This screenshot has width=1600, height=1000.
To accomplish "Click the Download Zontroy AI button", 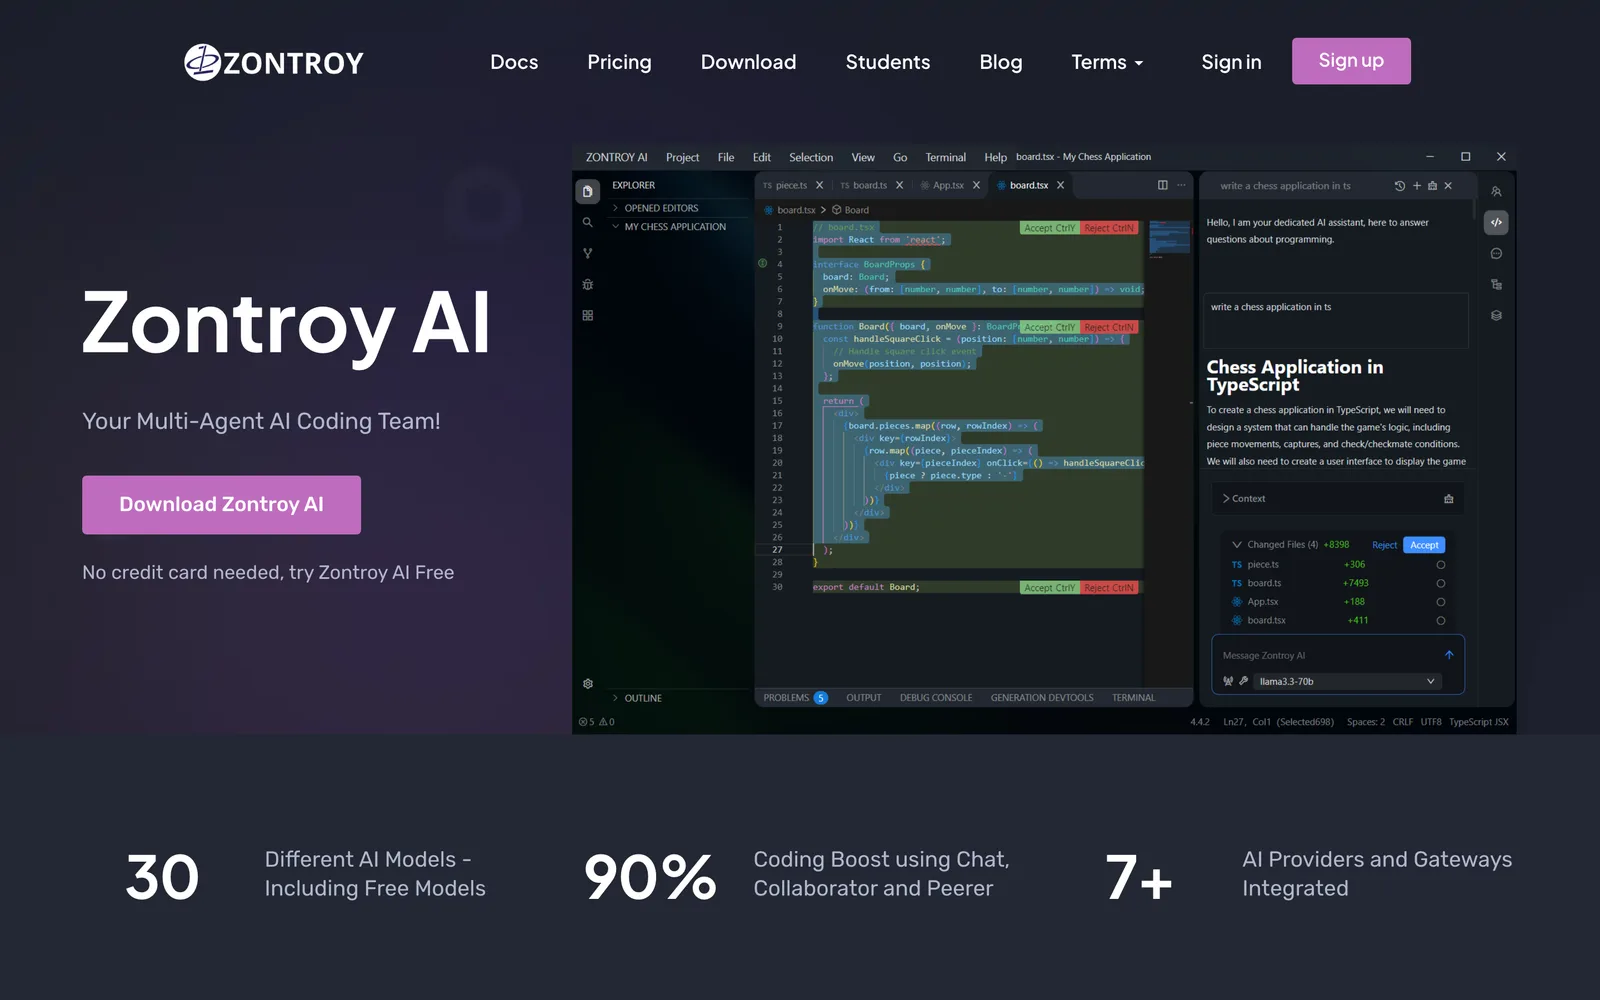I will point(221,505).
